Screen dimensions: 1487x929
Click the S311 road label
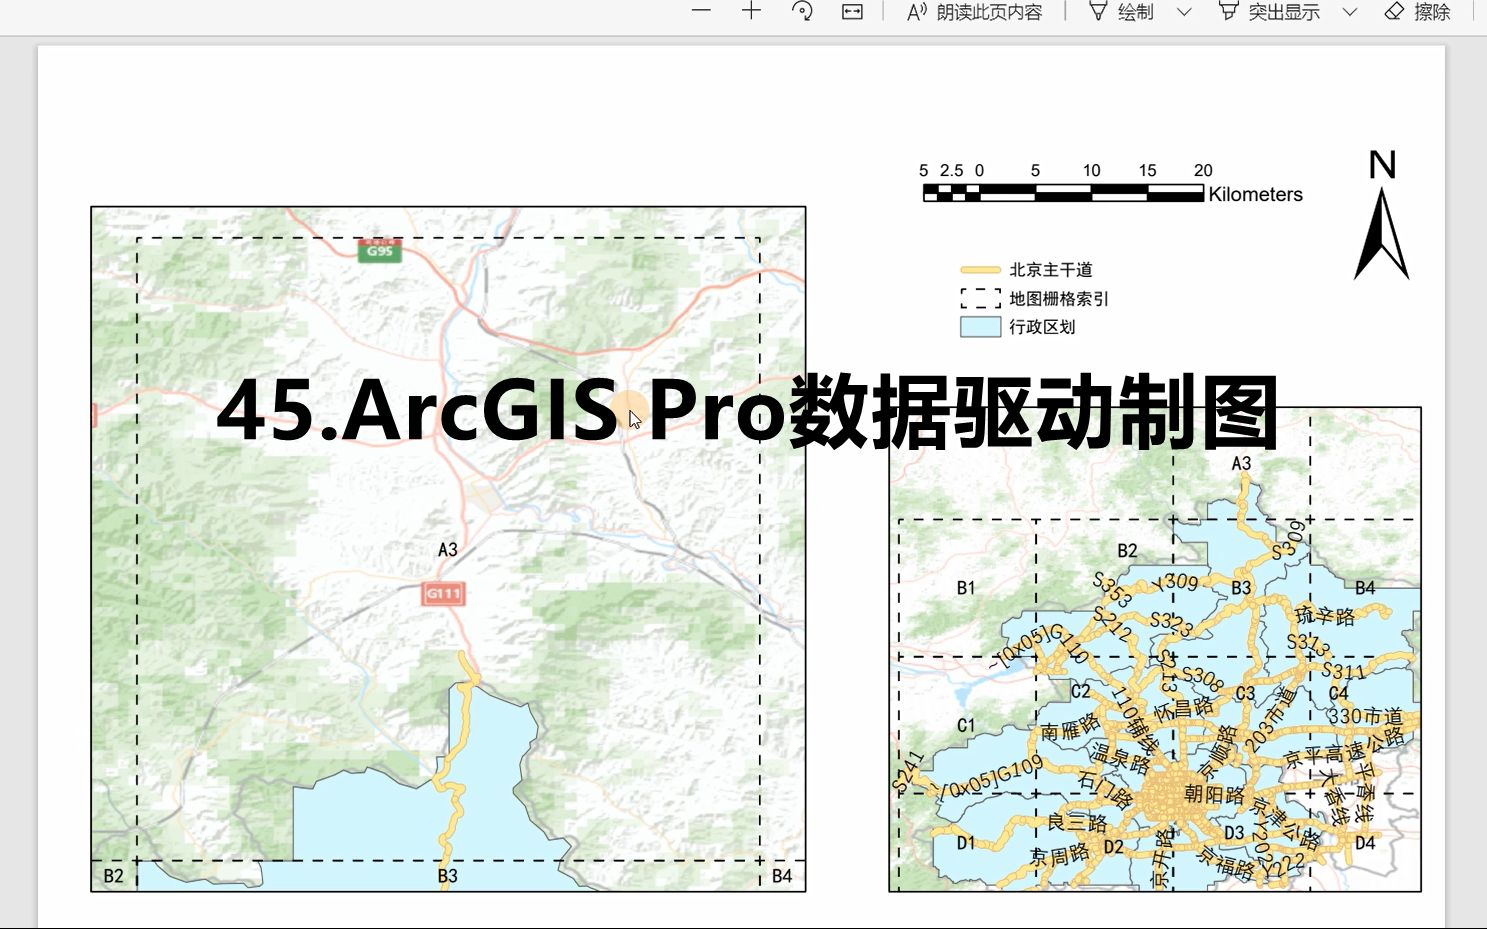pyautogui.click(x=1343, y=671)
